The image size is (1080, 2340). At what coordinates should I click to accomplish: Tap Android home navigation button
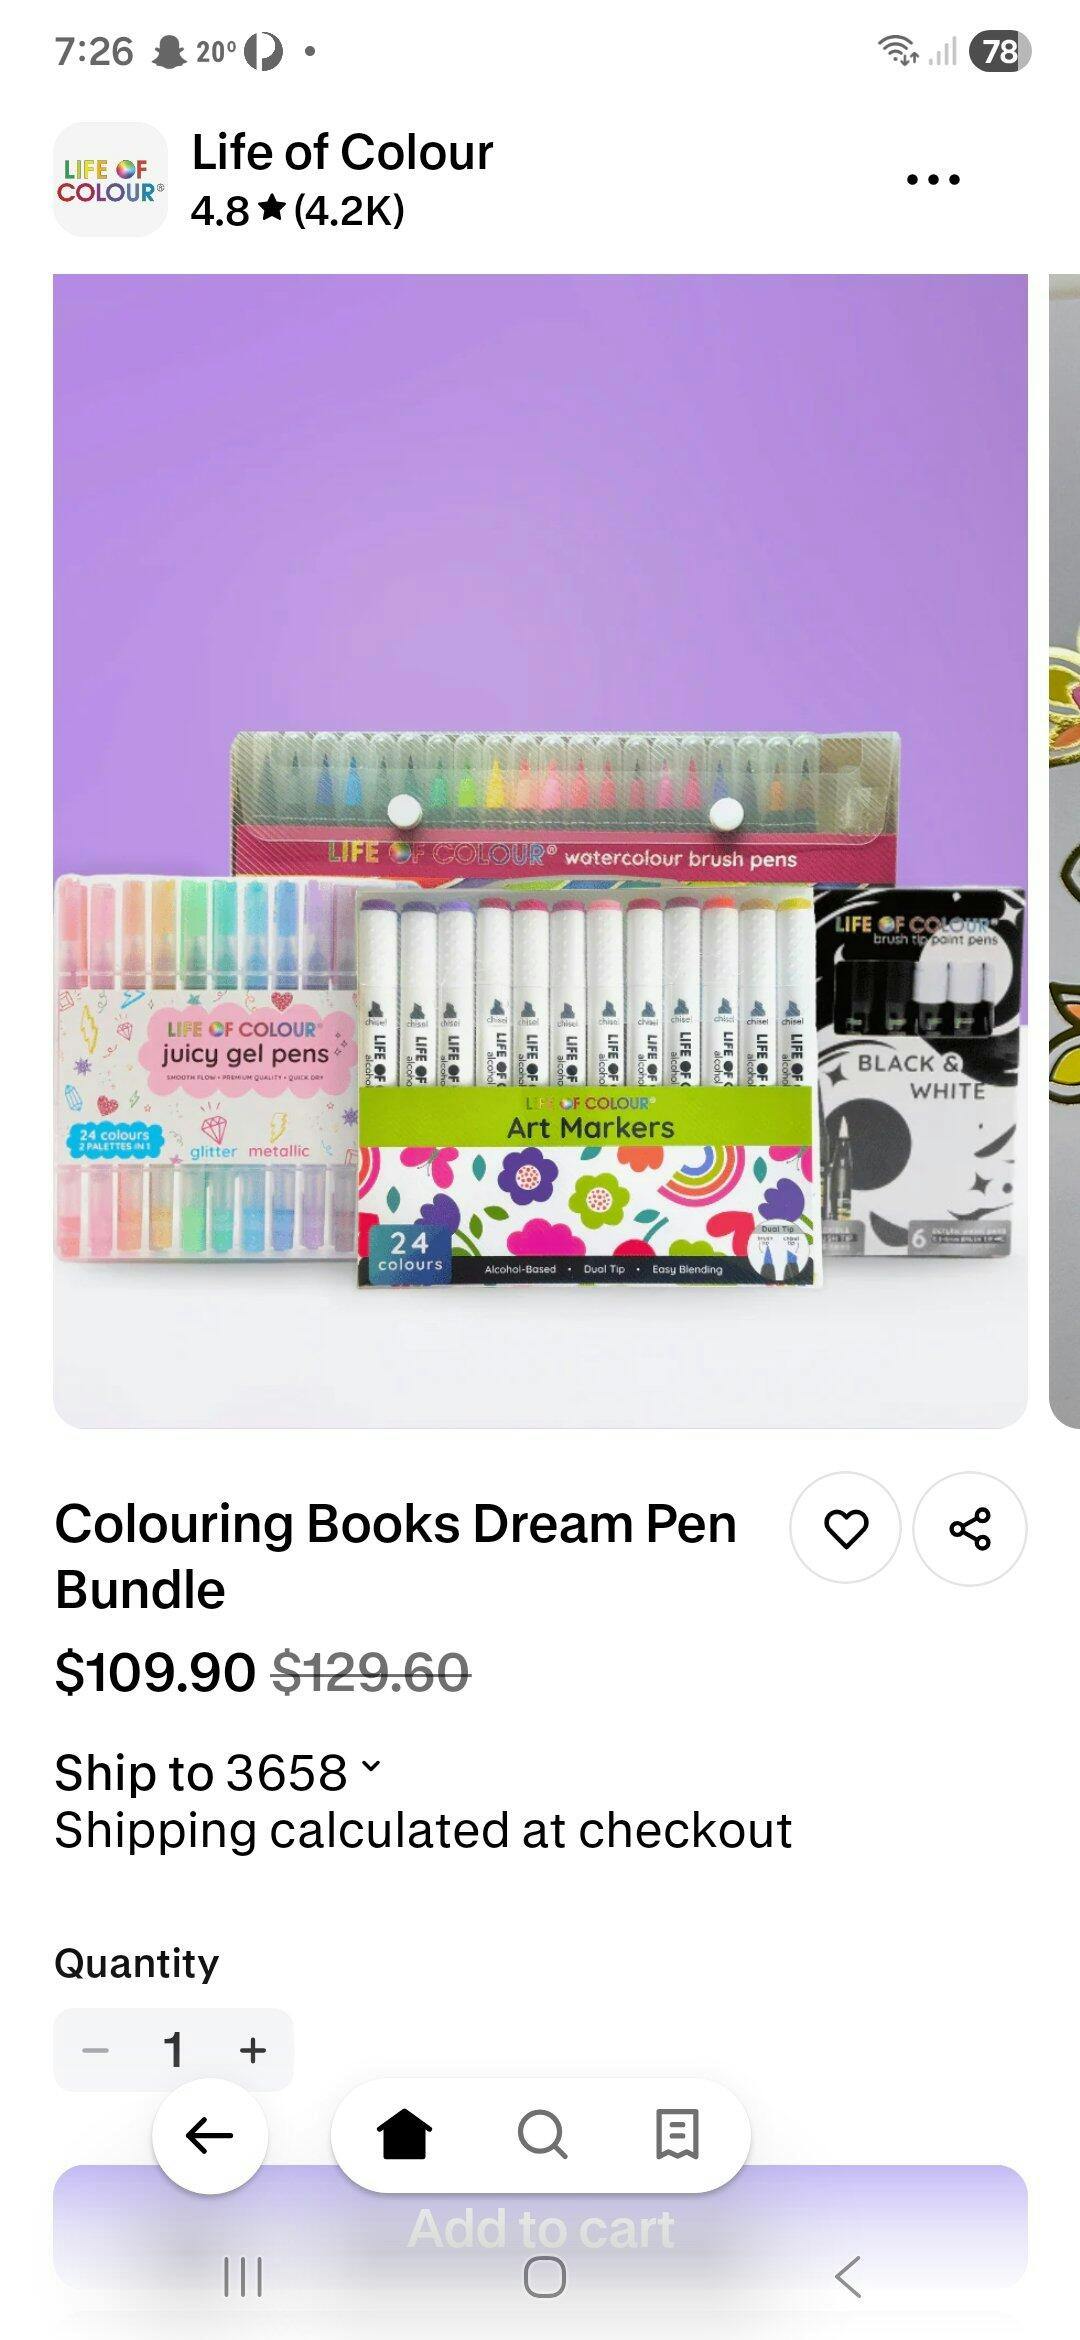(545, 2277)
